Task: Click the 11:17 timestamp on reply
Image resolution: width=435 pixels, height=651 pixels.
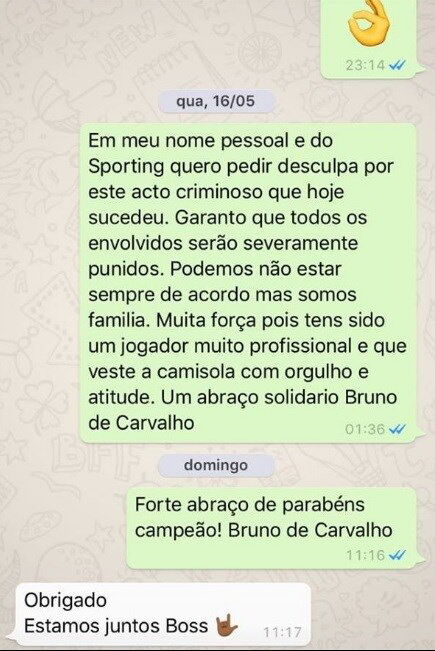Action: [x=282, y=632]
